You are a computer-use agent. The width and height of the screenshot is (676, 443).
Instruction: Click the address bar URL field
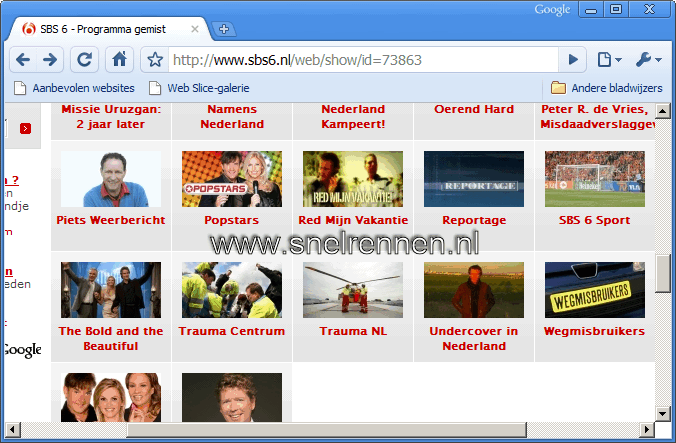pos(363,60)
